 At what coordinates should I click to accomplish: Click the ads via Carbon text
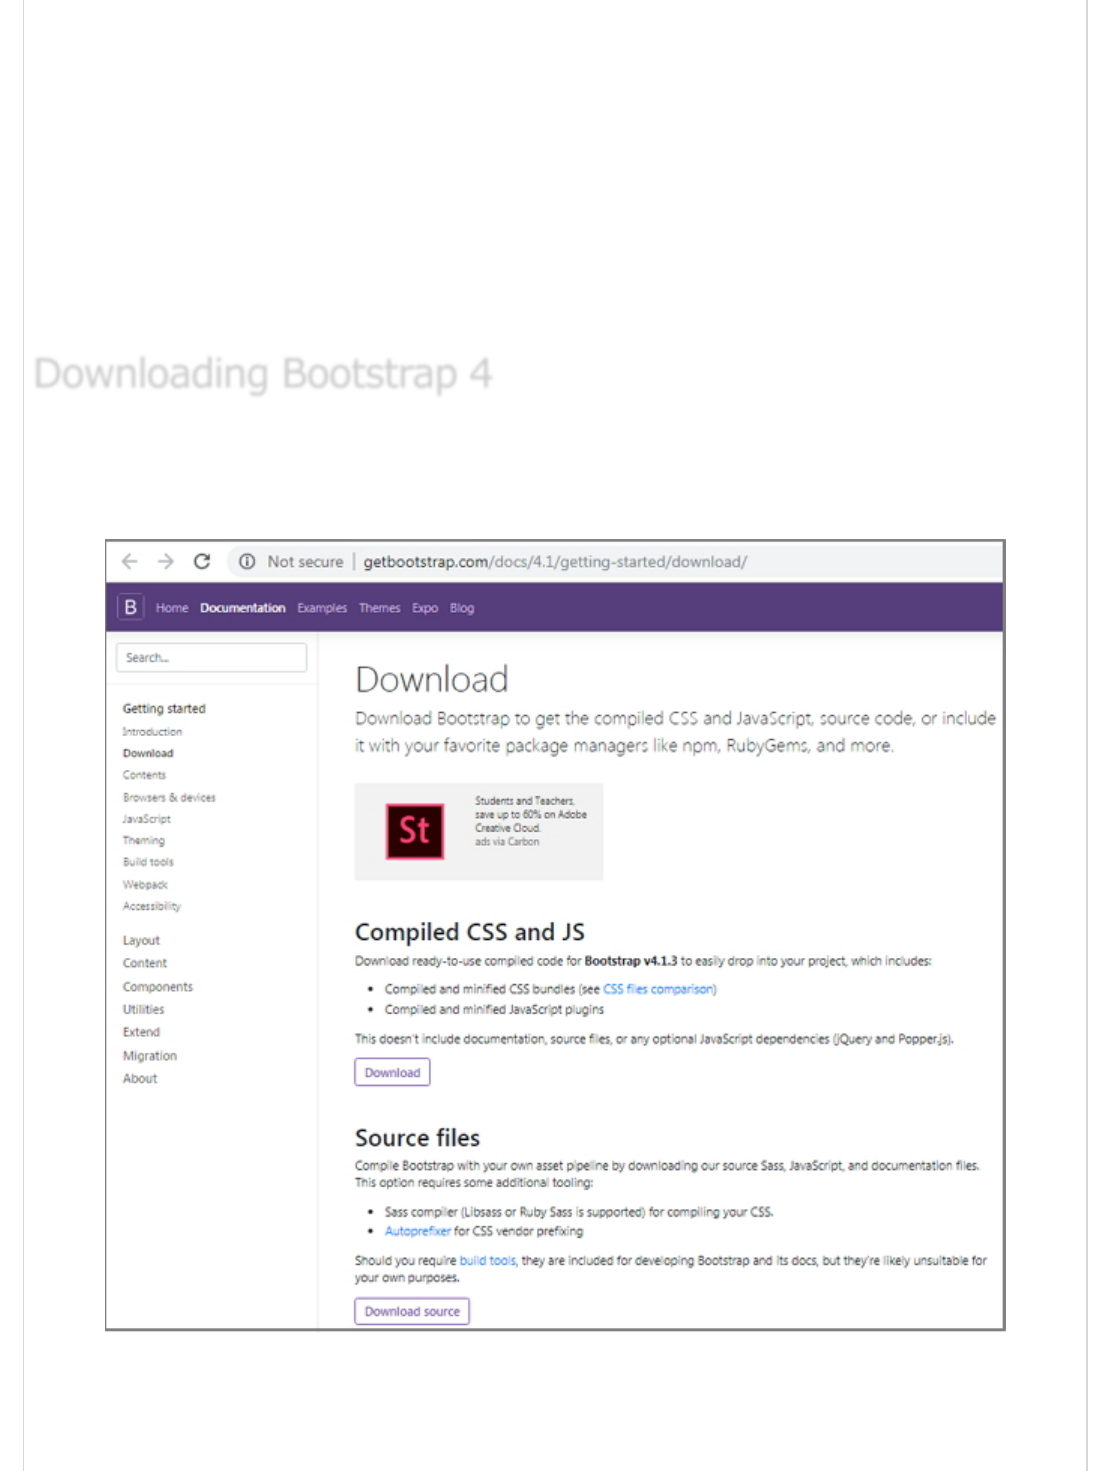[507, 842]
